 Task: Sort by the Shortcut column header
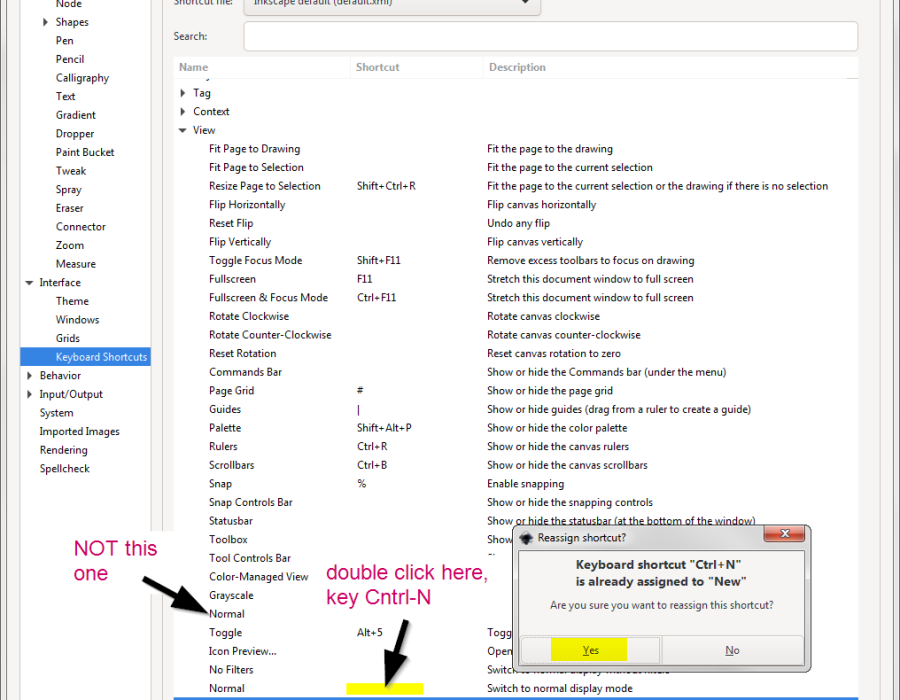coord(417,67)
